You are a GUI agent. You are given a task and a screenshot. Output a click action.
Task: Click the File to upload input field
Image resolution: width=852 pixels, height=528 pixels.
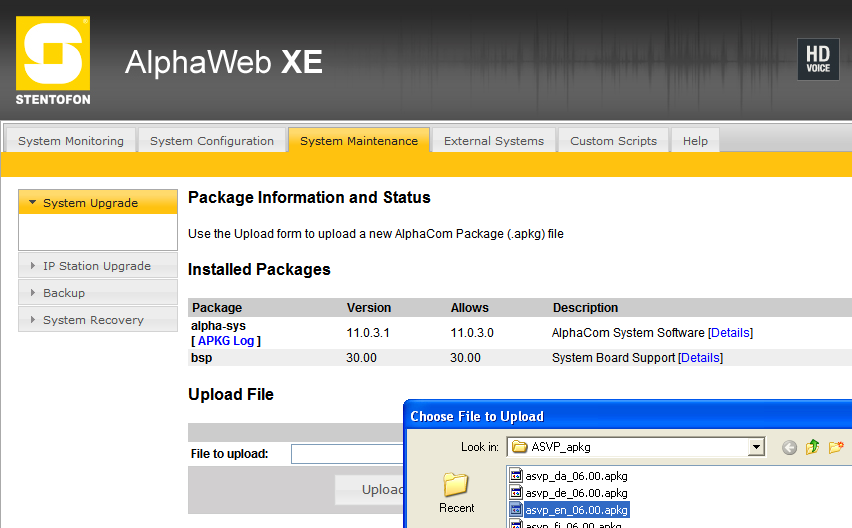347,454
